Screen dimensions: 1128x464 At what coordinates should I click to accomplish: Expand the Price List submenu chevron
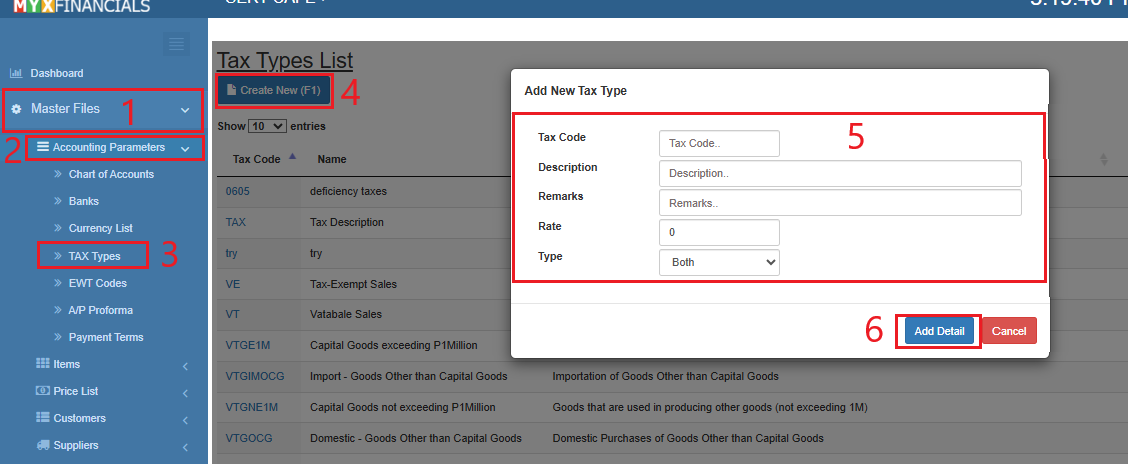[185, 393]
